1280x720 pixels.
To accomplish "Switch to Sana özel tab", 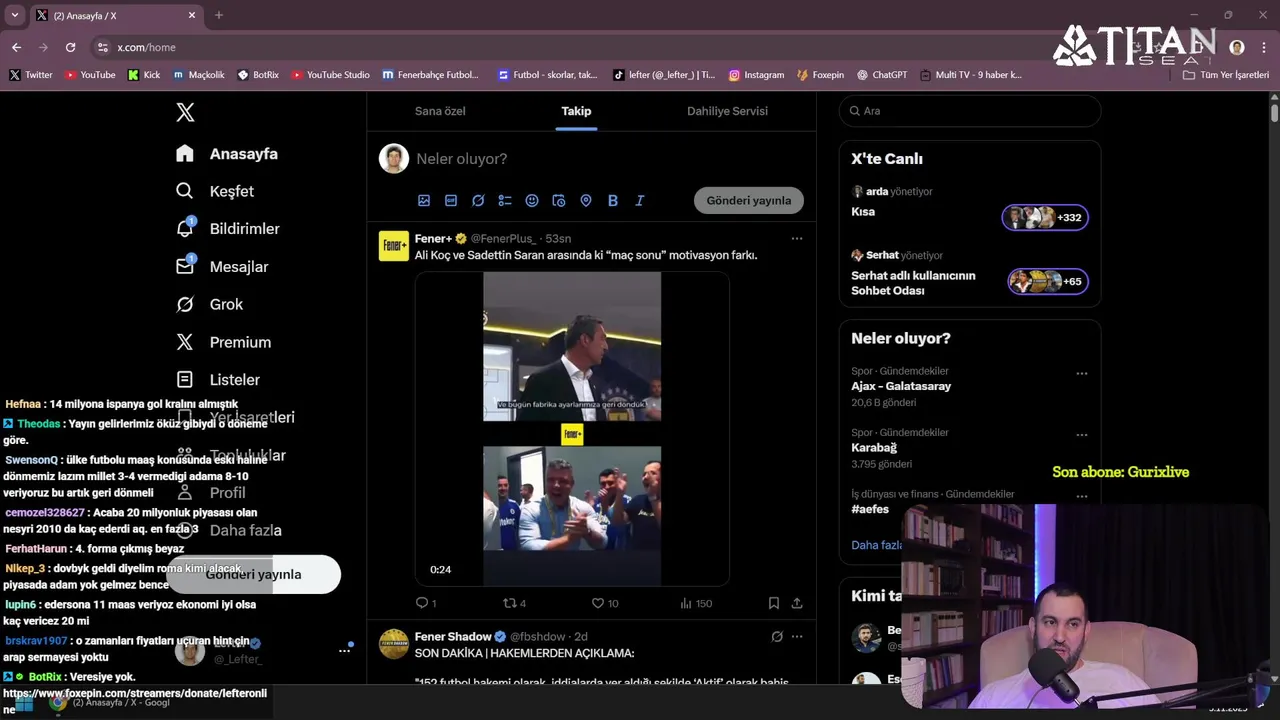I will pos(440,111).
